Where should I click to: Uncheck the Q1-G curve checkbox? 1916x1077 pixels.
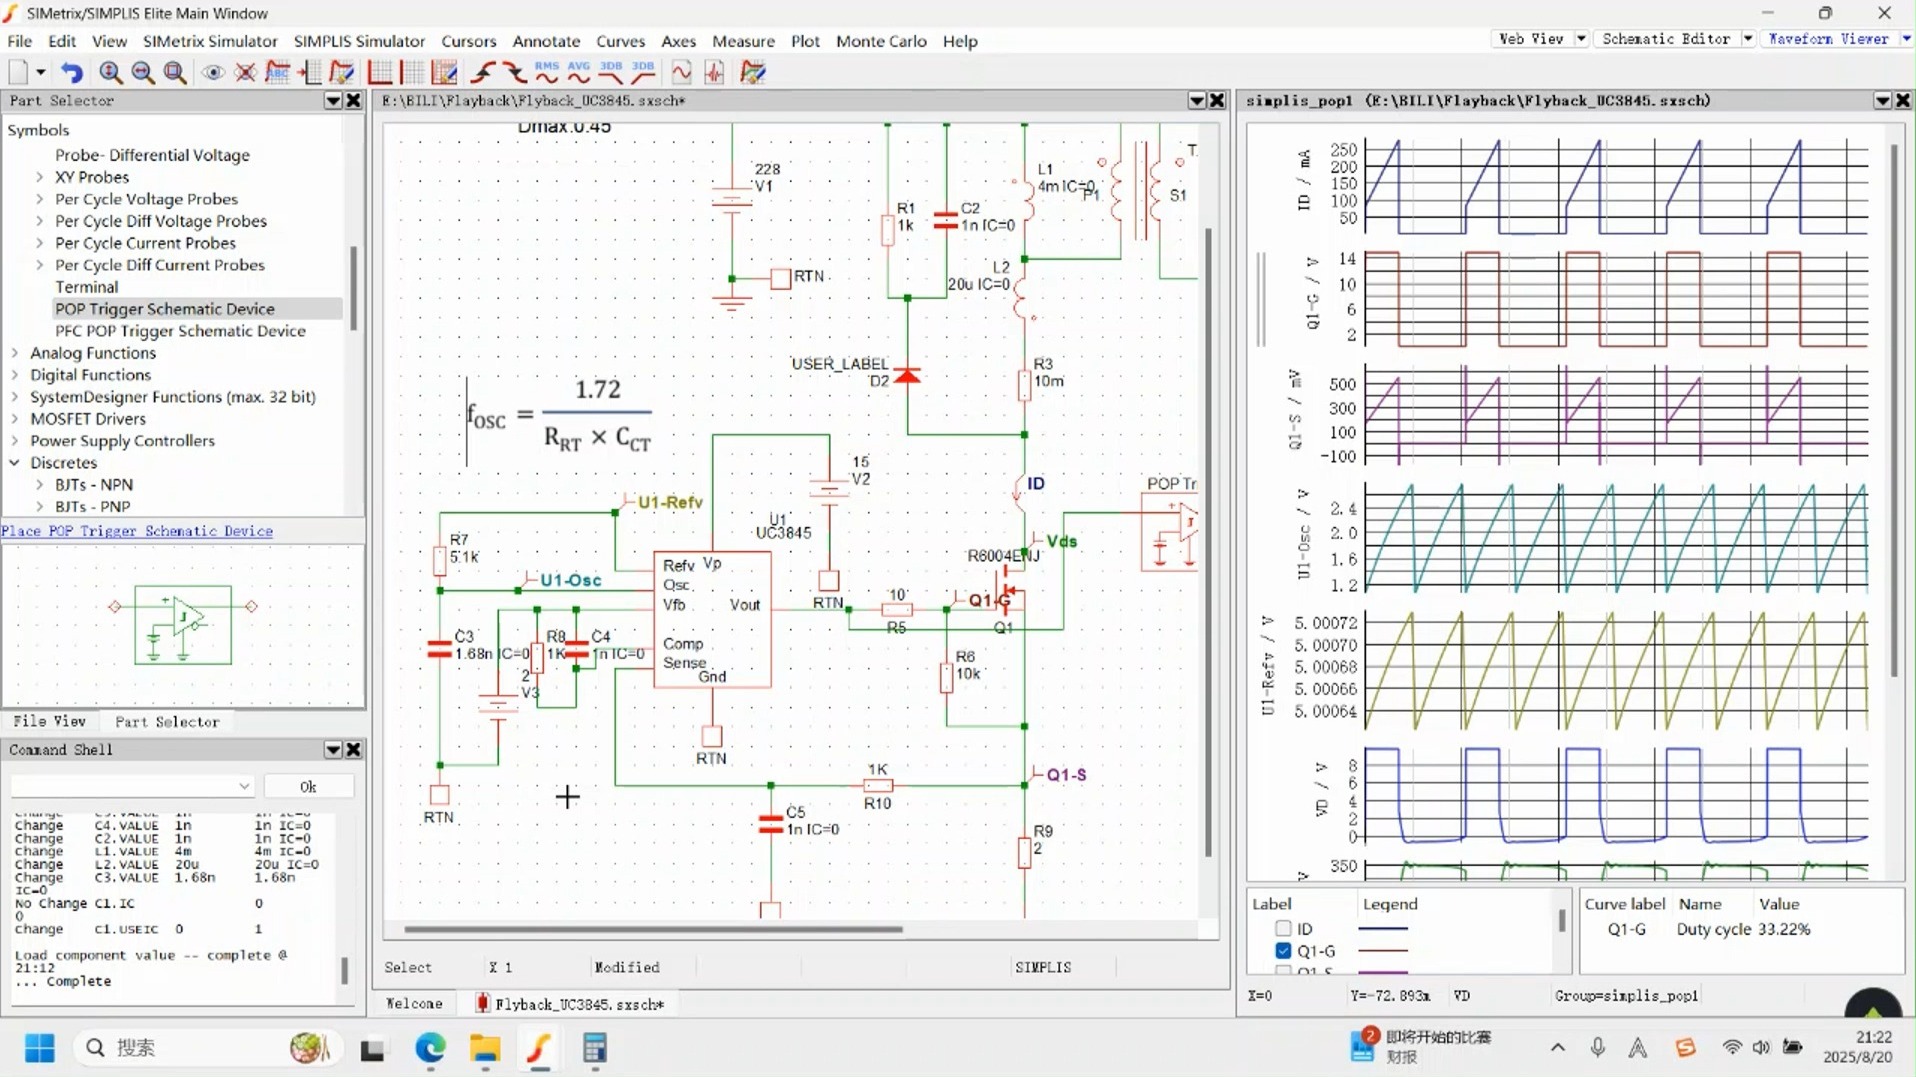click(1283, 951)
